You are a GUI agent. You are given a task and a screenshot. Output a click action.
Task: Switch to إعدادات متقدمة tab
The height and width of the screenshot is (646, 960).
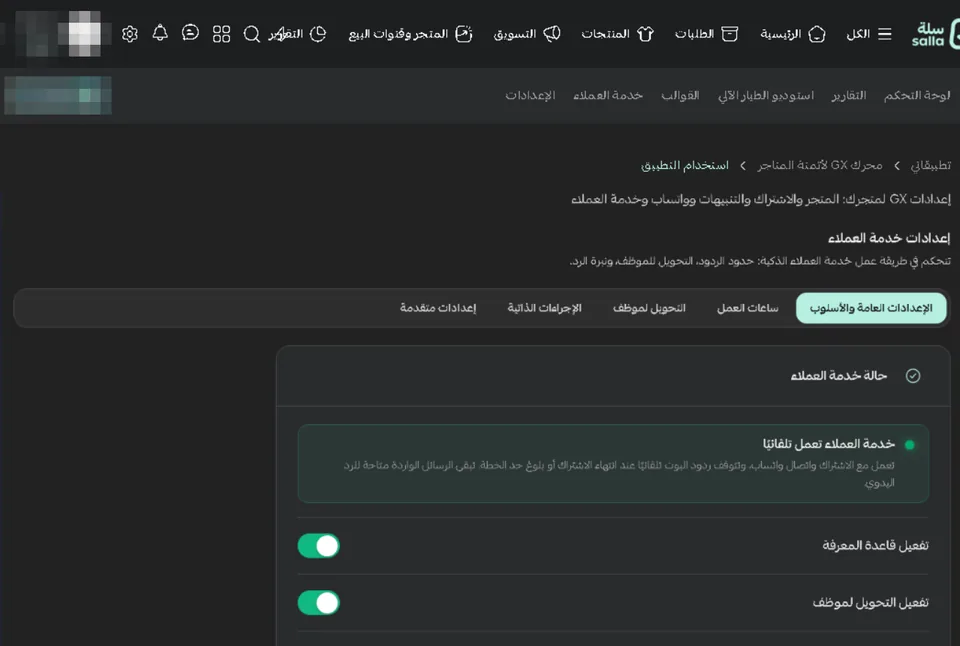(438, 308)
